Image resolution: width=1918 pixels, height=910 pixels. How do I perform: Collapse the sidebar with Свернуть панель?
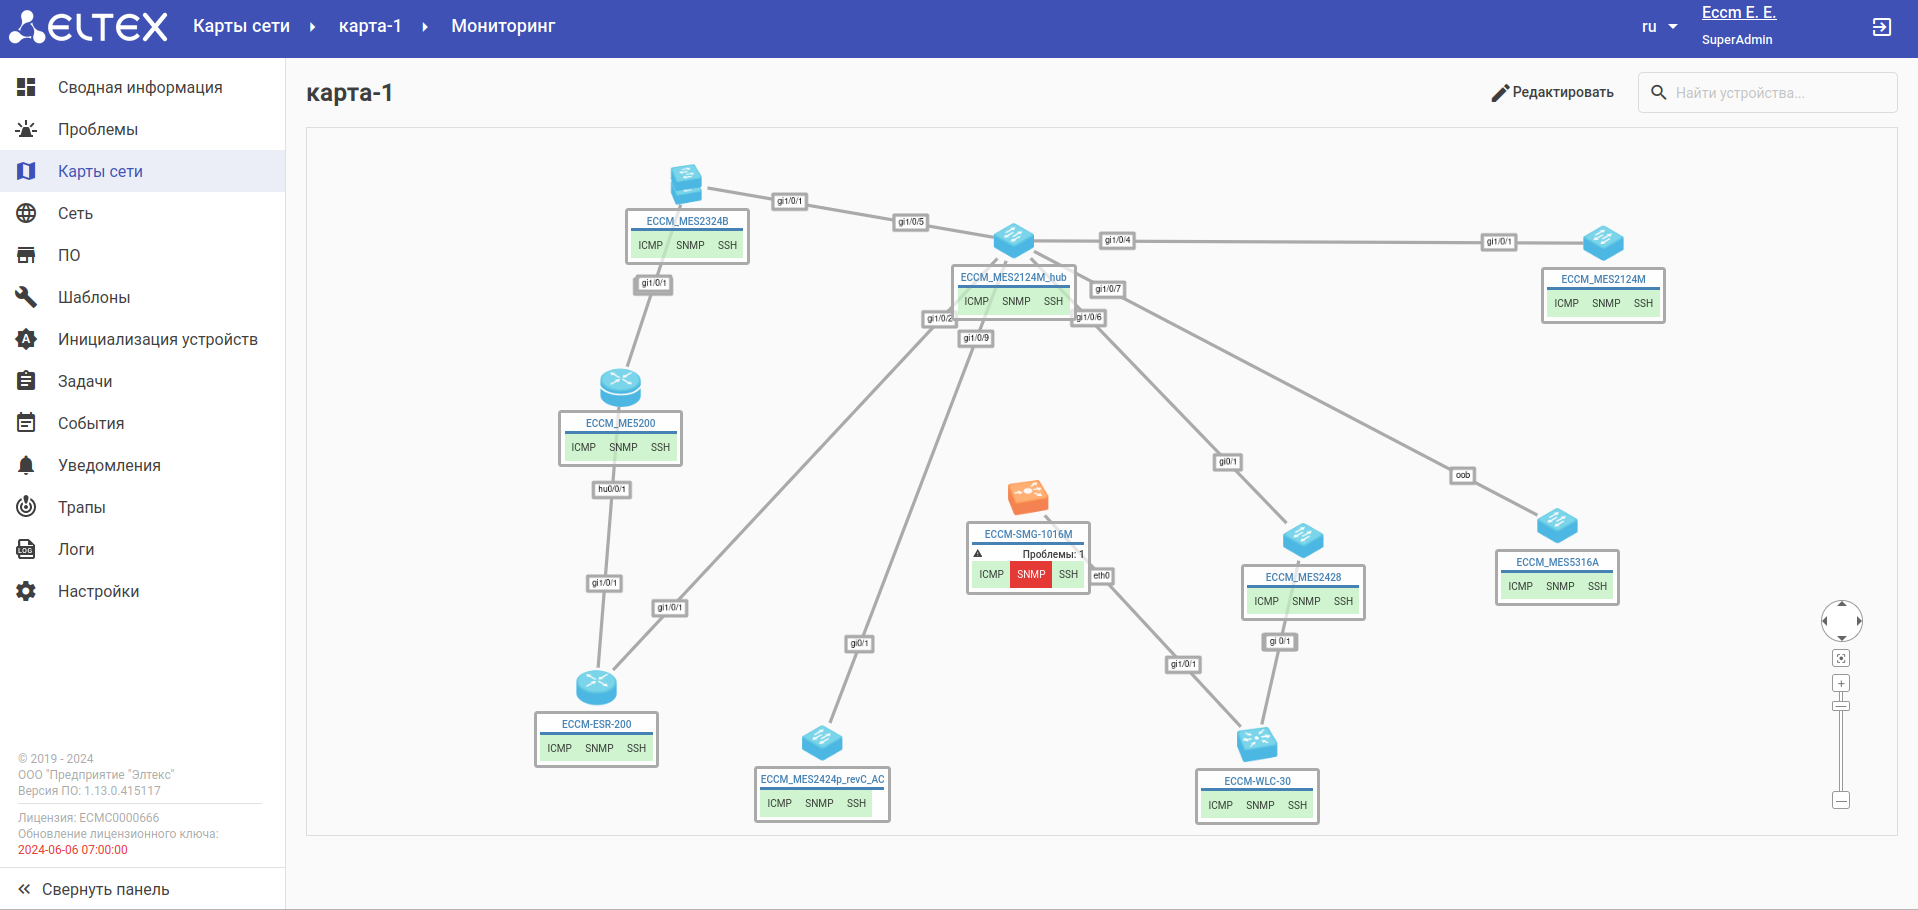pyautogui.click(x=142, y=889)
